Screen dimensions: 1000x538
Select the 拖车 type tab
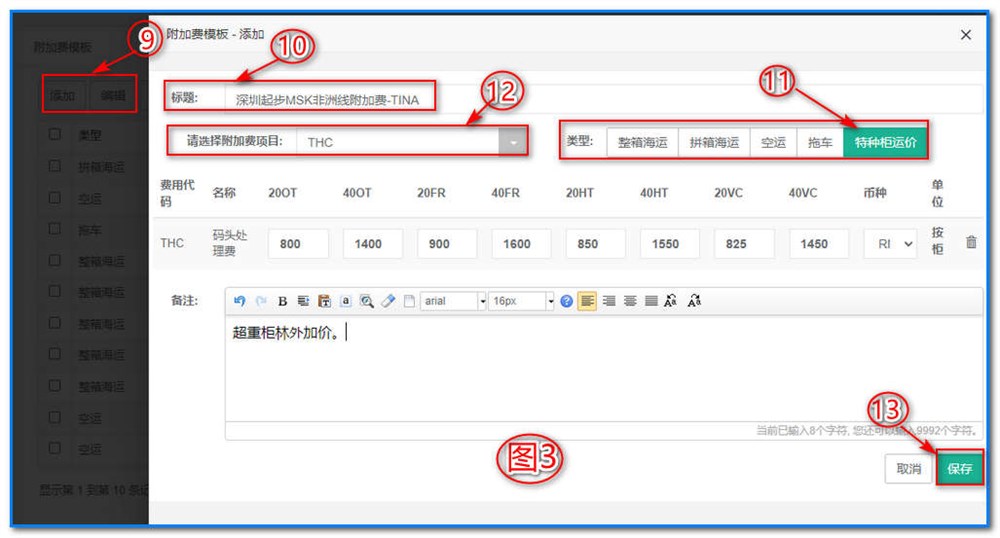(820, 142)
